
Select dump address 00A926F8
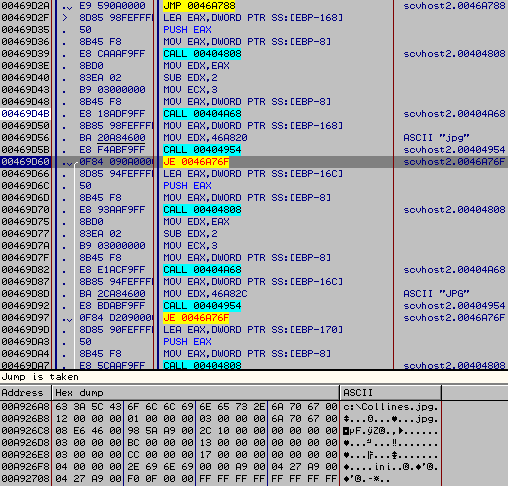tap(25, 467)
